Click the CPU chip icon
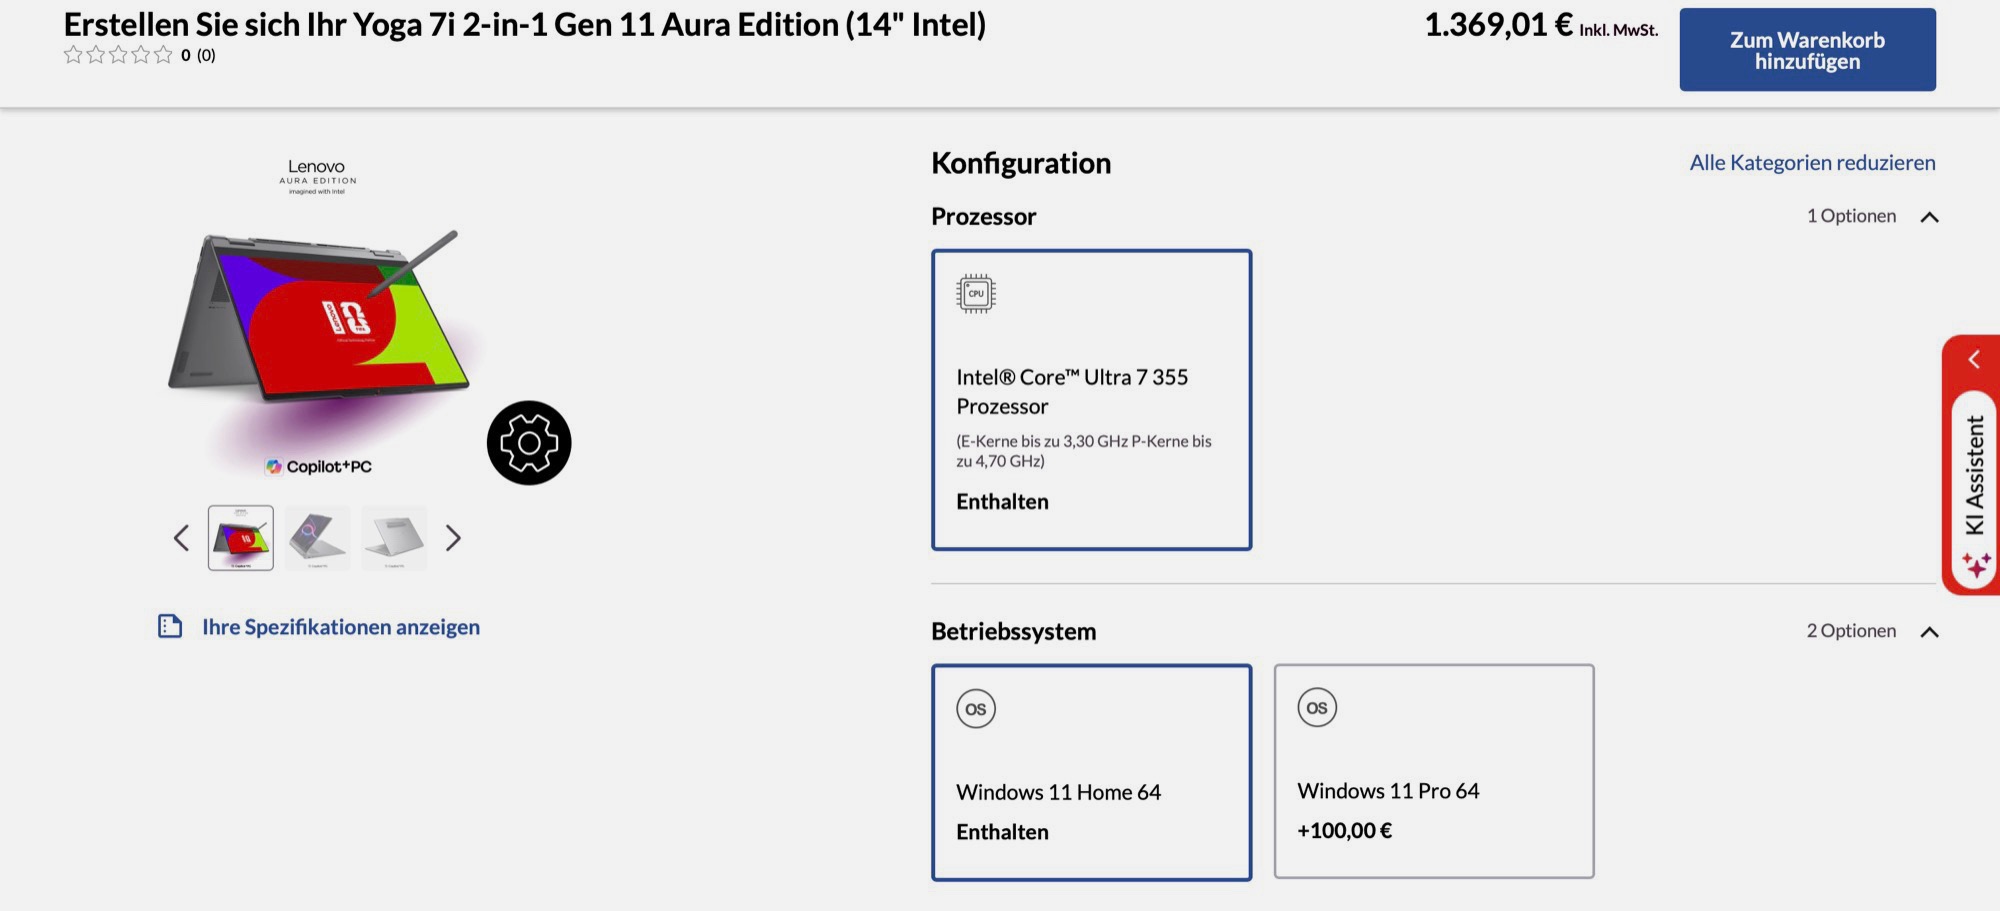Image resolution: width=2000 pixels, height=911 pixels. point(976,294)
